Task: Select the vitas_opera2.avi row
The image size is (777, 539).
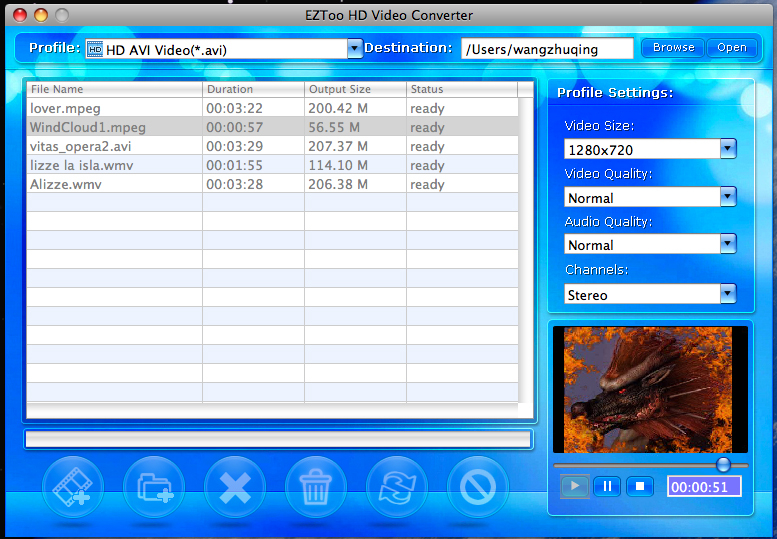Action: click(x=273, y=146)
